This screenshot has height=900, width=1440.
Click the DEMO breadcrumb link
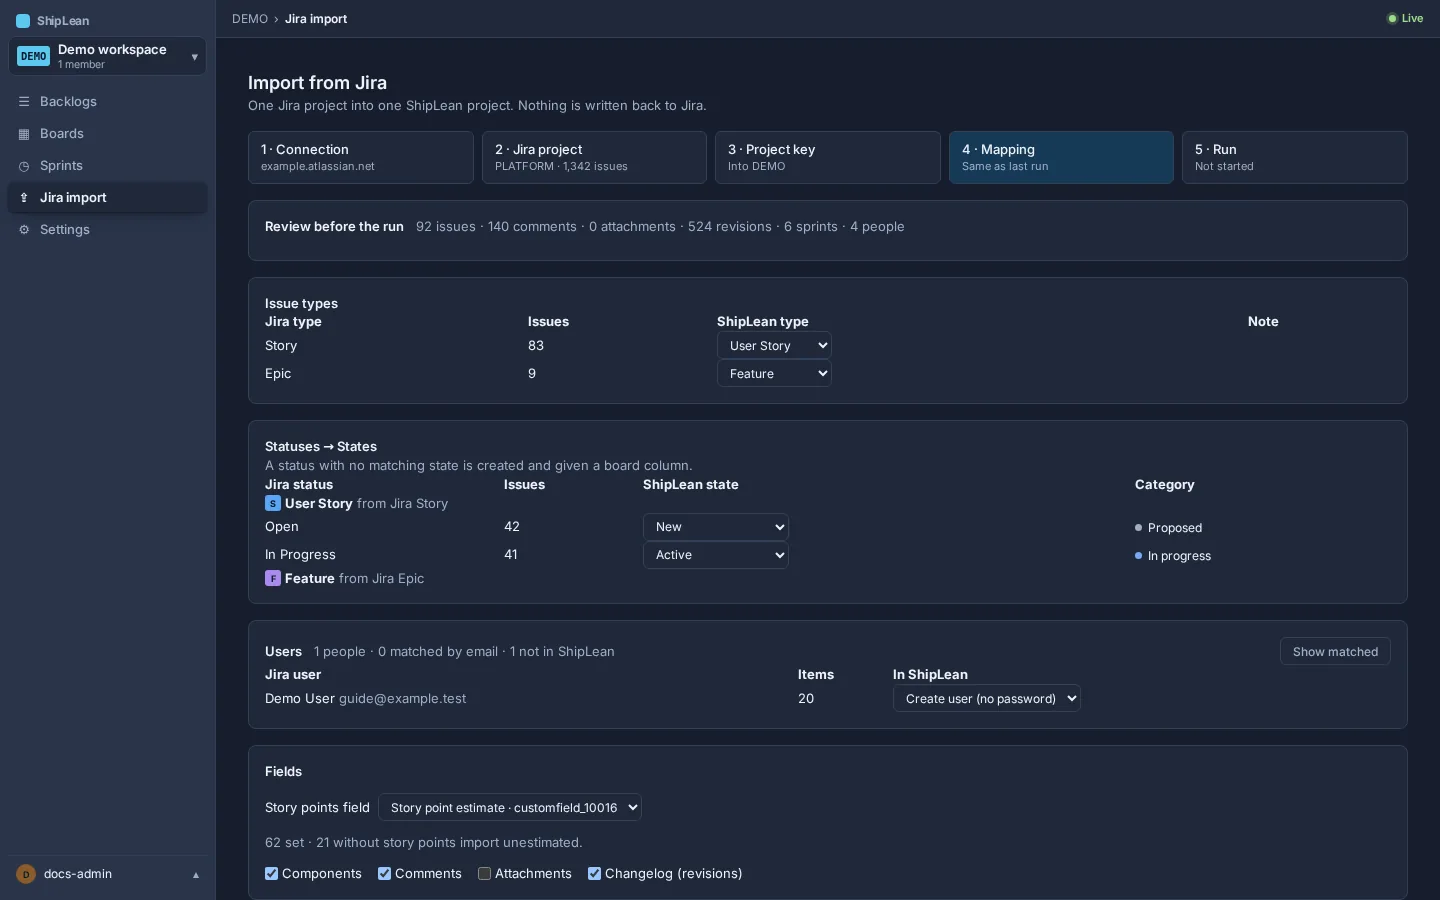[x=250, y=19]
